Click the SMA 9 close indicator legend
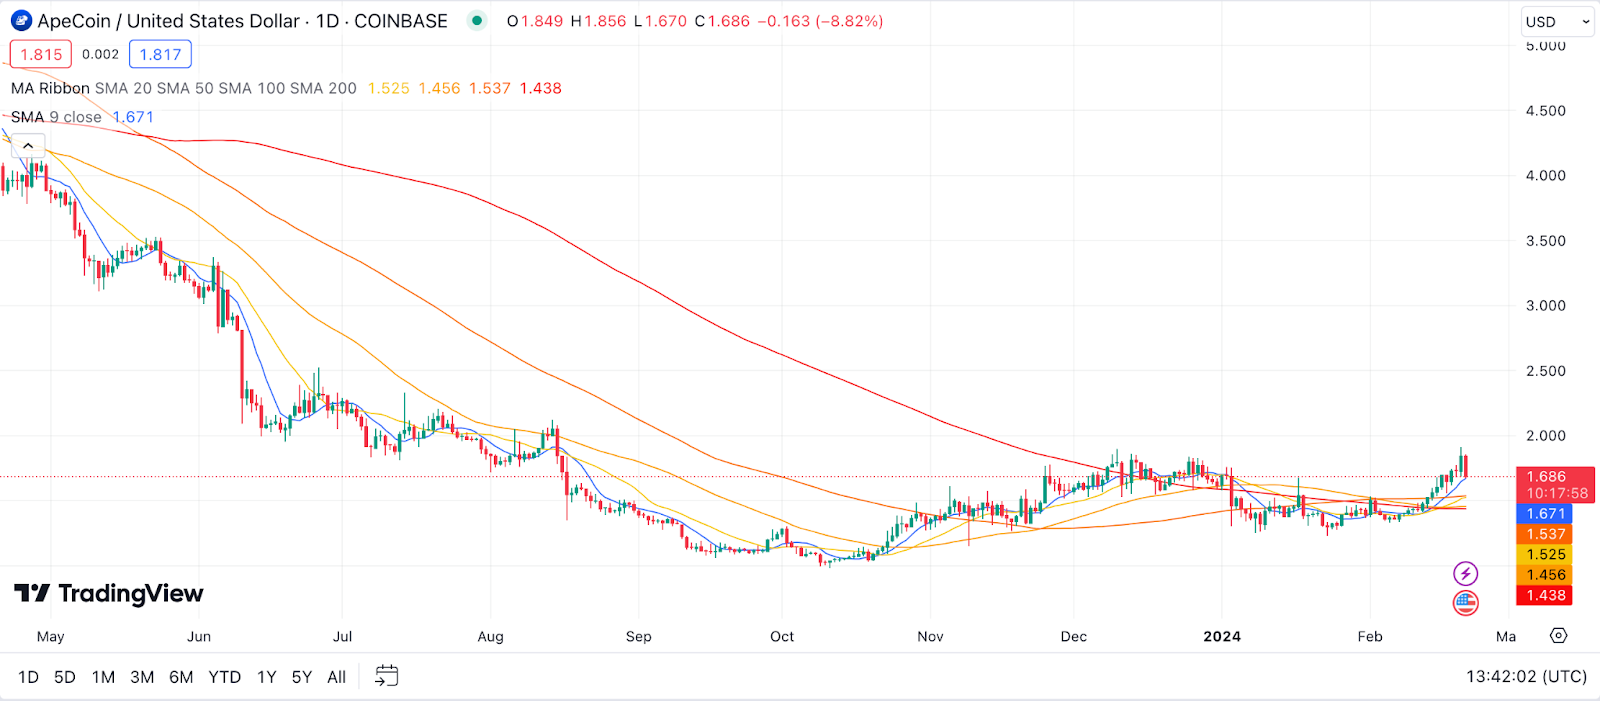The height and width of the screenshot is (701, 1600). (56, 117)
